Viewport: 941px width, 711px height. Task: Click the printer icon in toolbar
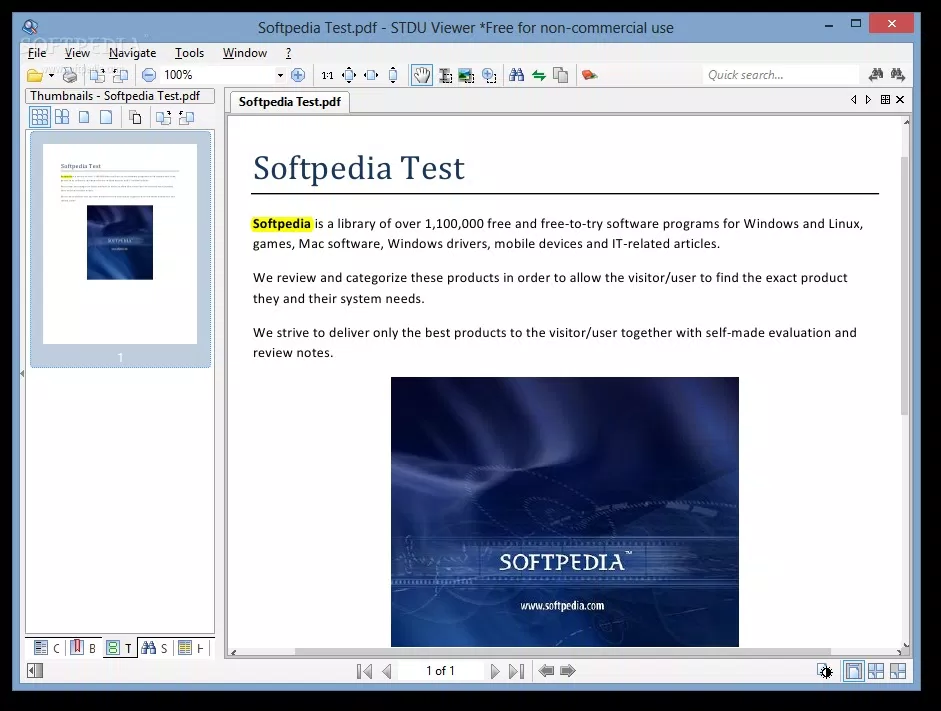69,75
